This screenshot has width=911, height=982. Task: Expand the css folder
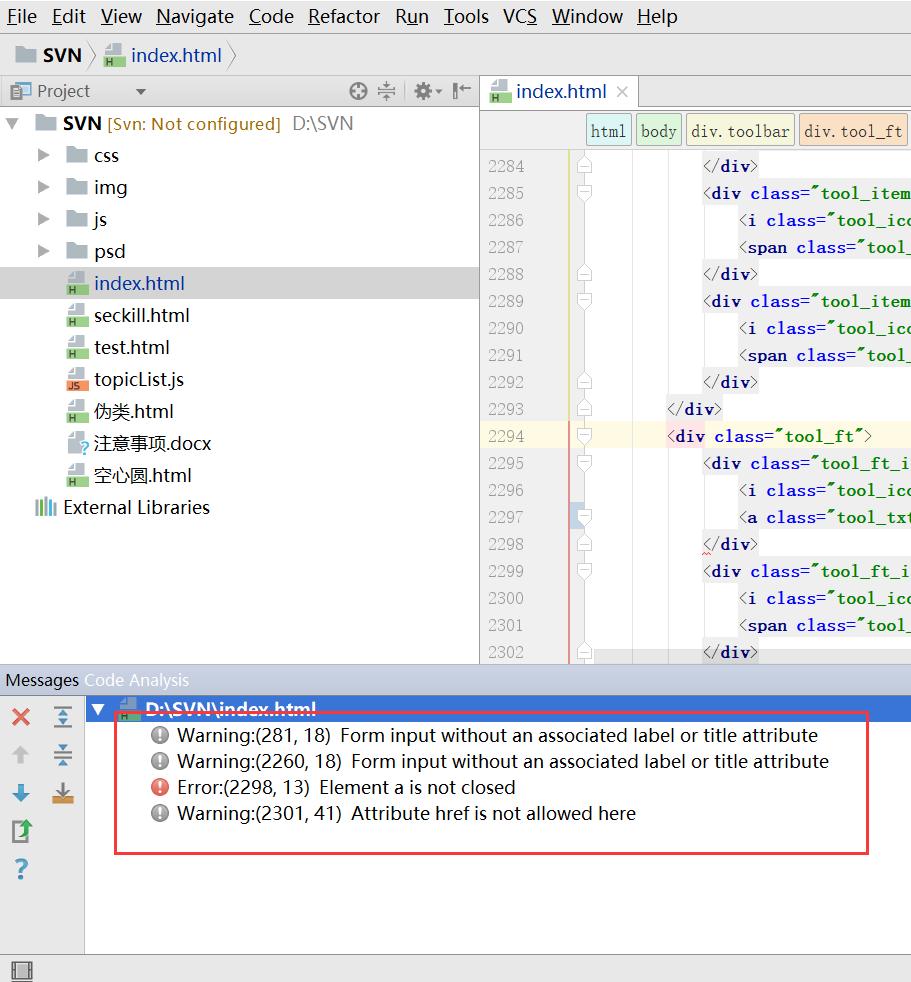[x=43, y=155]
